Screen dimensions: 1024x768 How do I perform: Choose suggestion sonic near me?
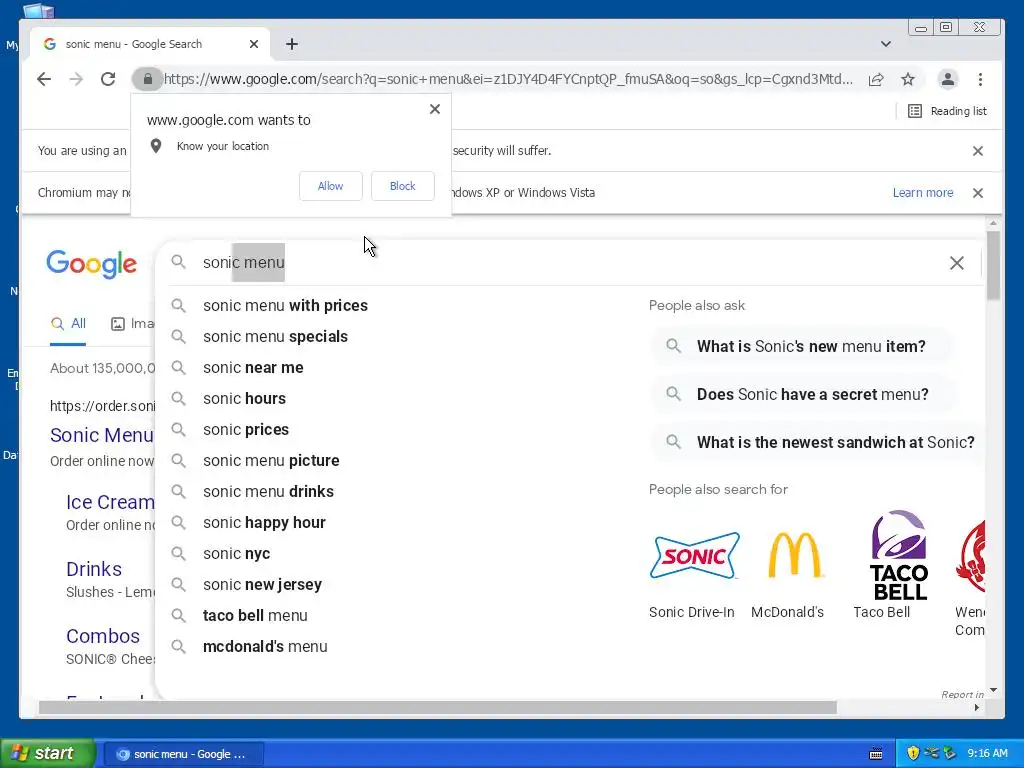pyautogui.click(x=253, y=368)
